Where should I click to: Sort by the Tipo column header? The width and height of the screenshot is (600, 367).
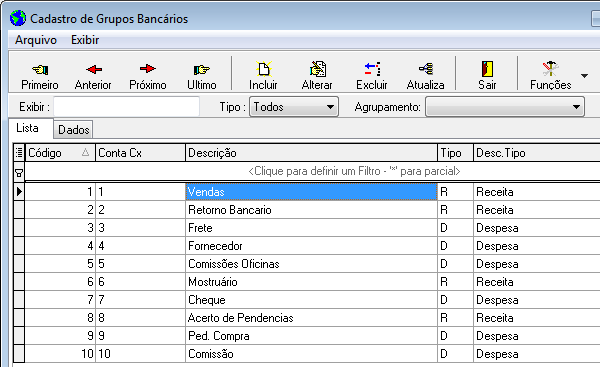[x=455, y=153]
